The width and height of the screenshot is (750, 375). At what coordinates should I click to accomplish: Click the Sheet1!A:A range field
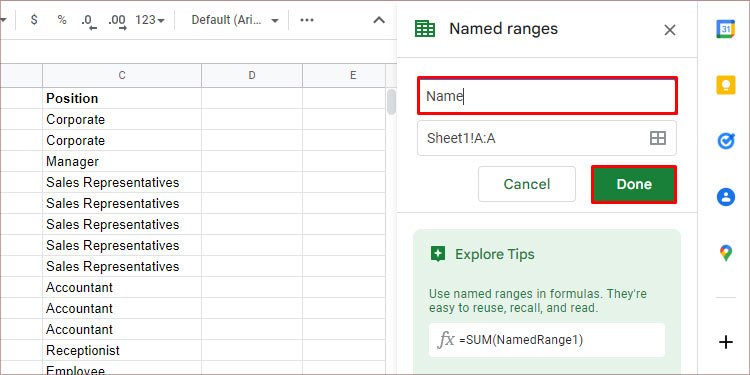(547, 138)
